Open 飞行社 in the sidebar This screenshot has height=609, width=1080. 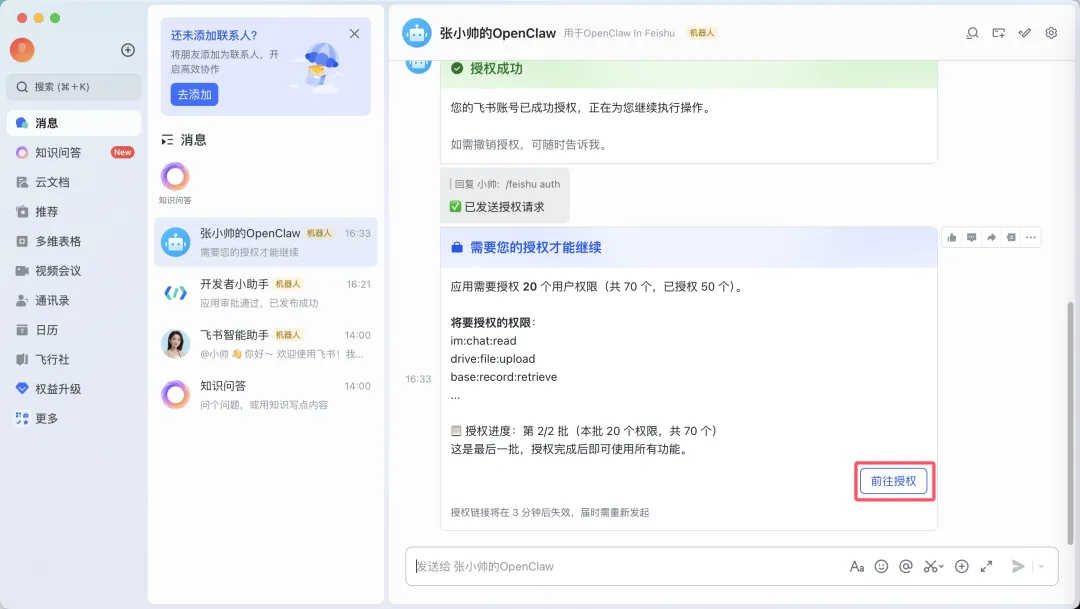(74, 360)
